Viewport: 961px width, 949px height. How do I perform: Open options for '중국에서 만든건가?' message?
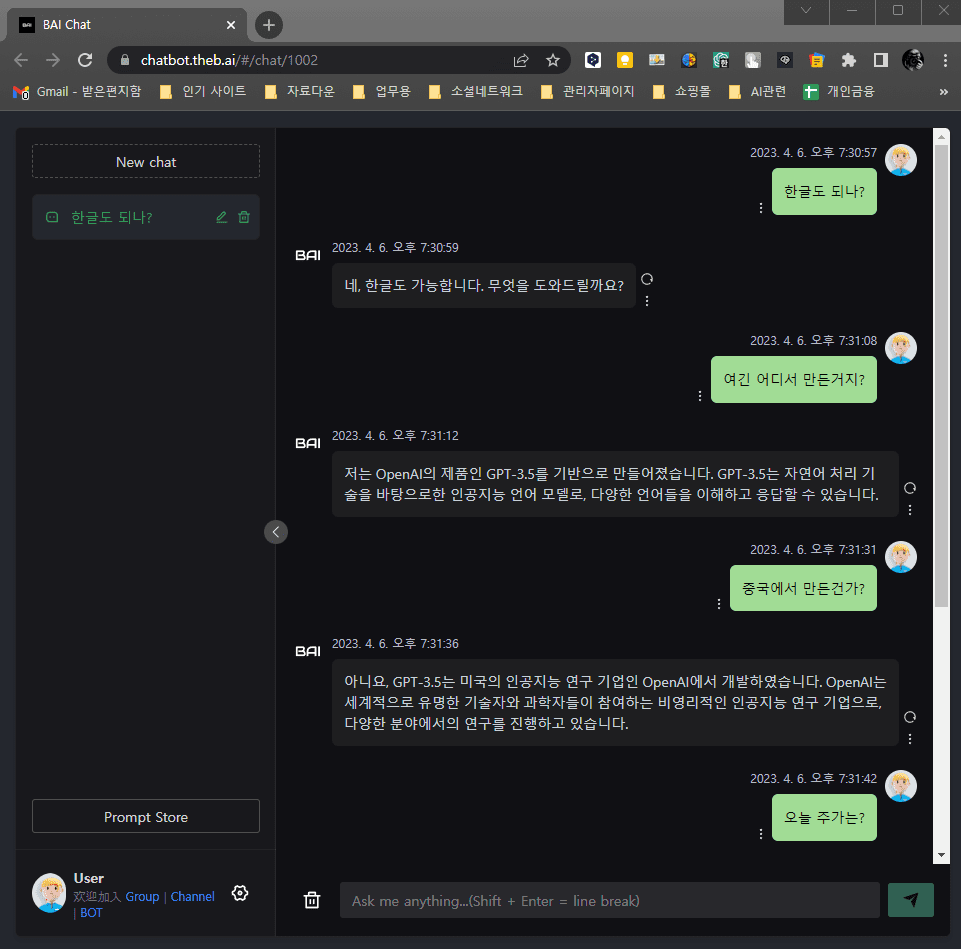[x=719, y=604]
